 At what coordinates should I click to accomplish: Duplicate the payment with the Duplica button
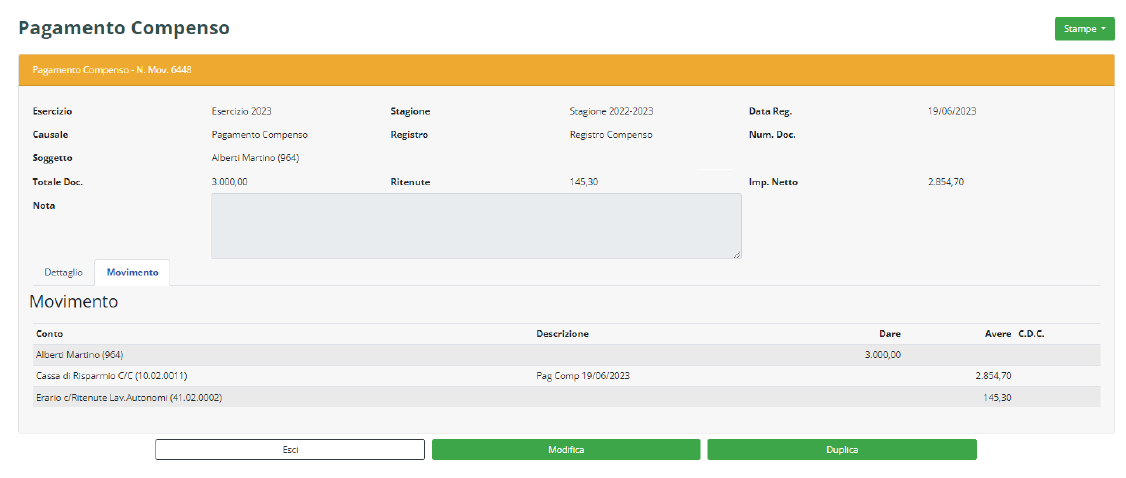coord(841,450)
